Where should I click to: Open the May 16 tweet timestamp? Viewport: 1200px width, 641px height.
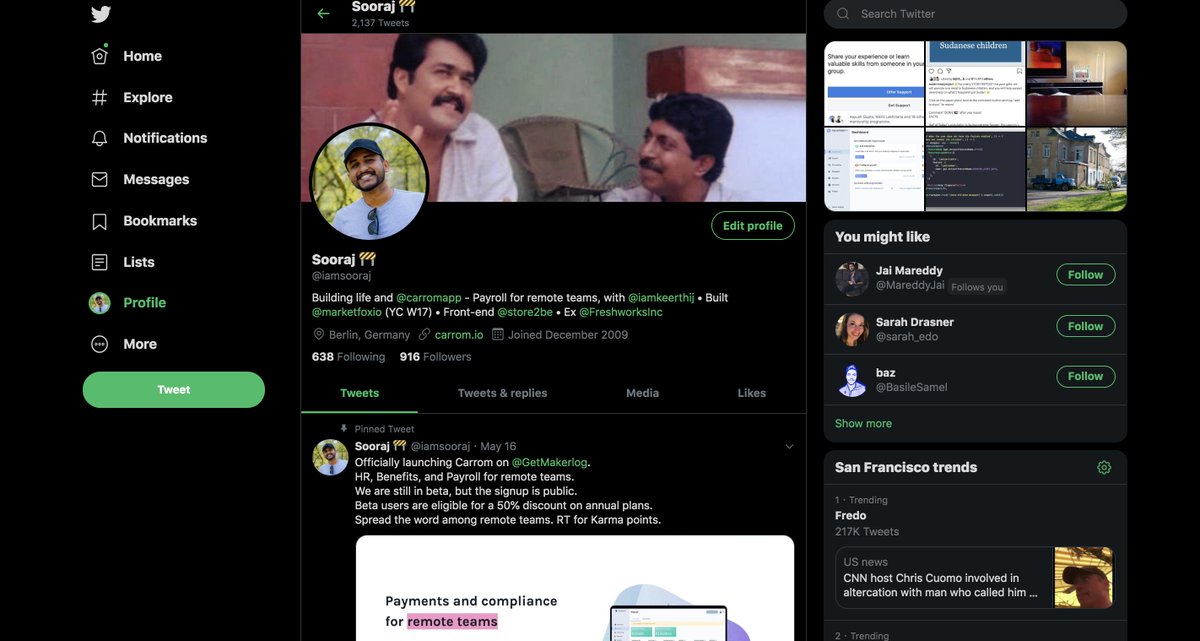click(498, 446)
